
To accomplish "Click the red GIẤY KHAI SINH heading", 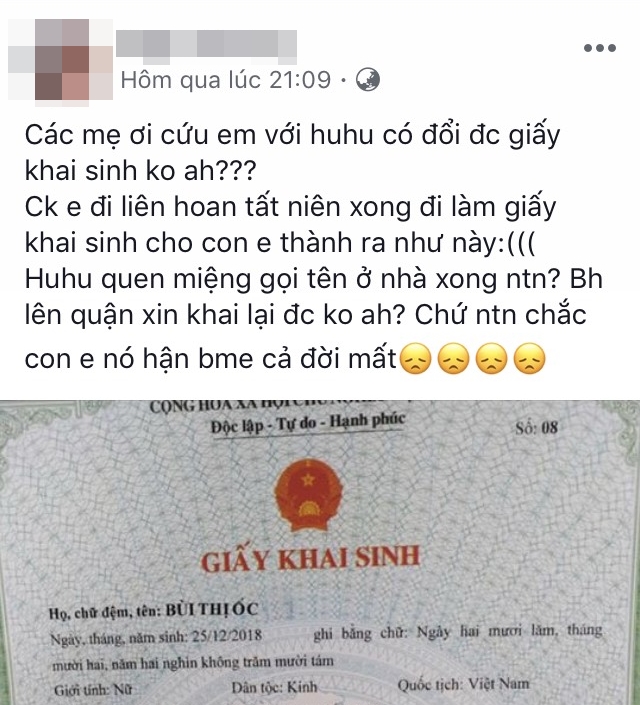I will point(310,559).
